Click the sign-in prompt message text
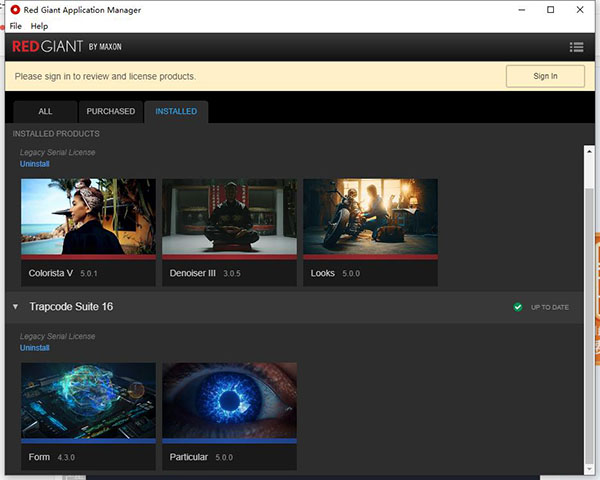Viewport: 600px width, 480px height. click(x=105, y=77)
